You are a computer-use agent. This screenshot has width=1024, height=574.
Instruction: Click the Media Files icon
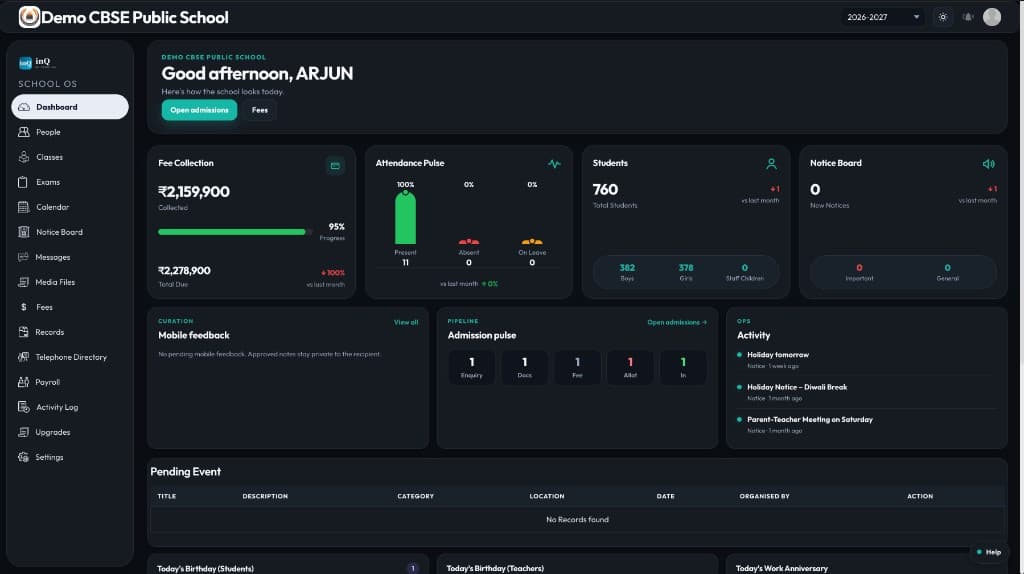click(24, 282)
